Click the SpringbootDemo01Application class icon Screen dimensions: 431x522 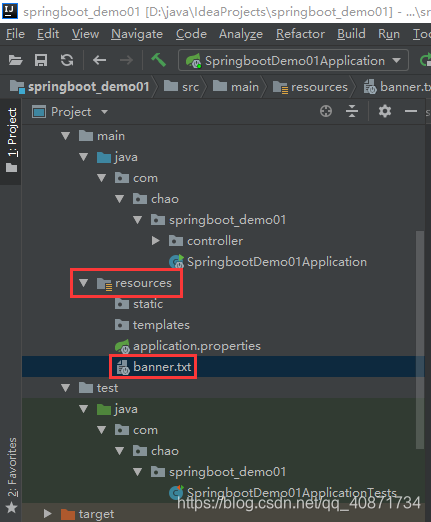click(176, 262)
